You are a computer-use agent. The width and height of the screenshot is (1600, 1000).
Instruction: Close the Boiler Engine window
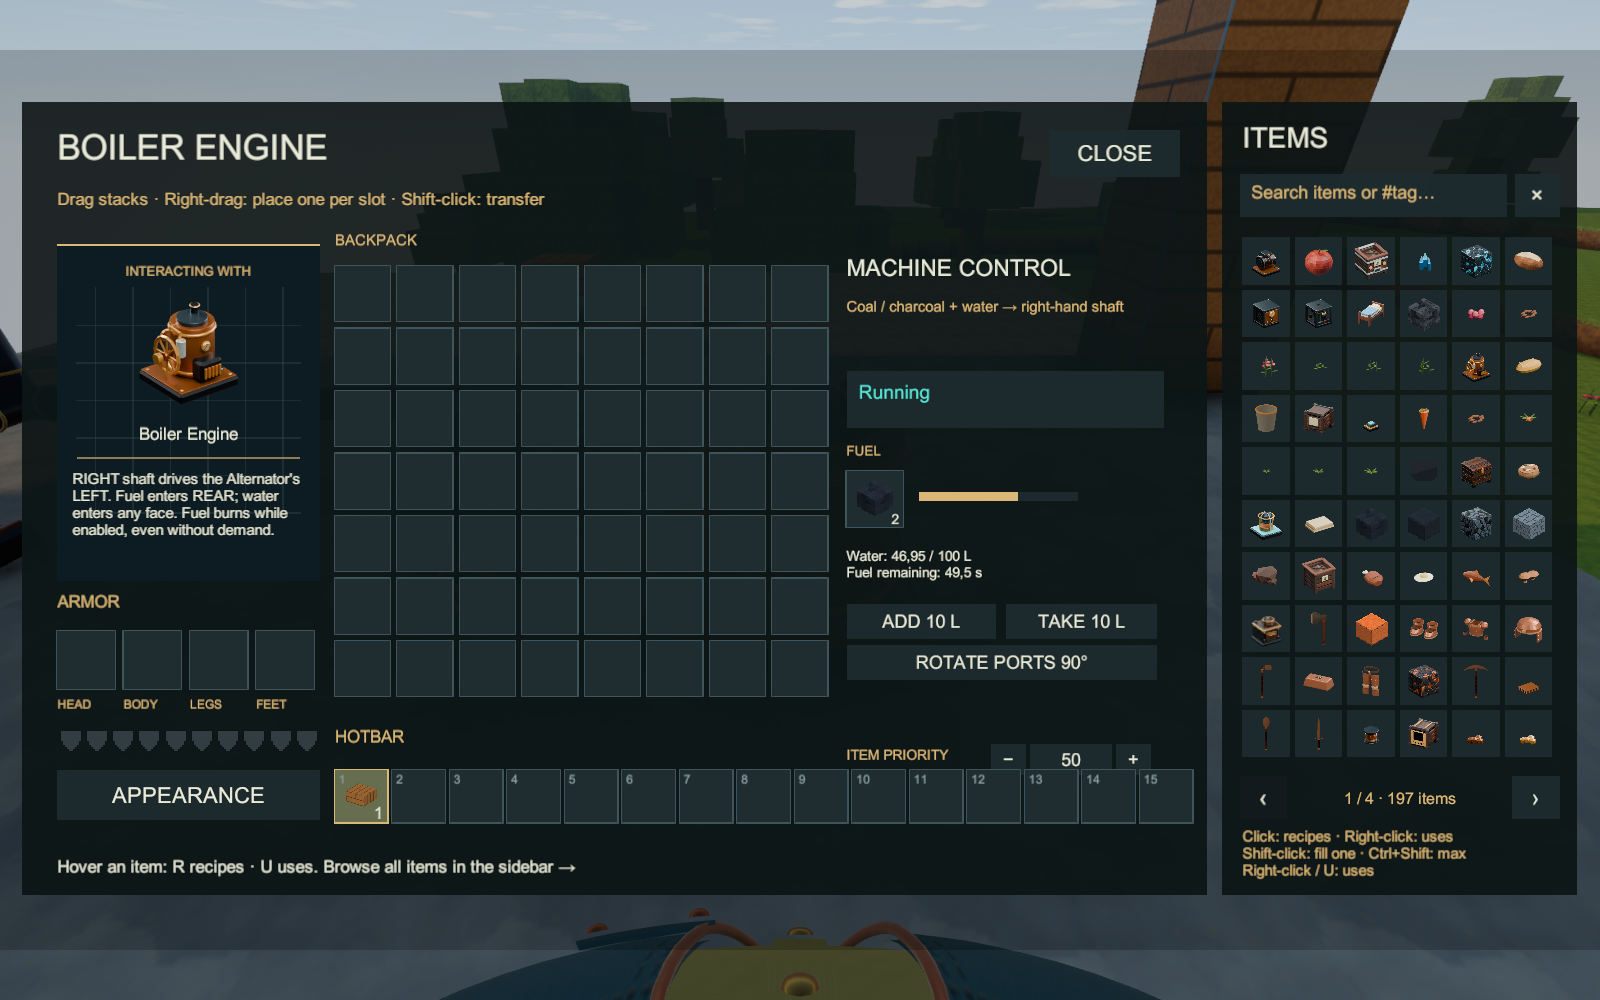(x=1114, y=153)
